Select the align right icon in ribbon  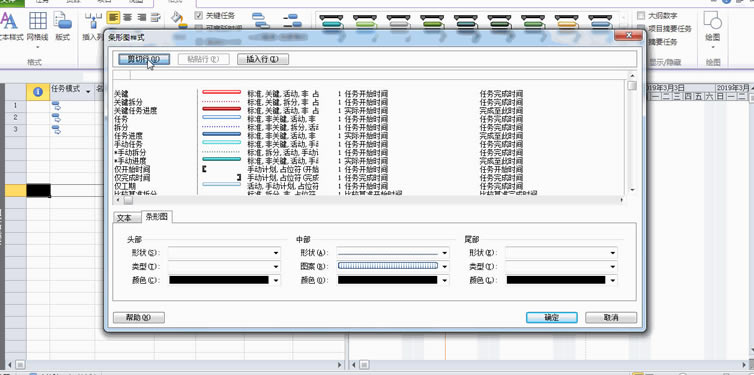pos(141,18)
